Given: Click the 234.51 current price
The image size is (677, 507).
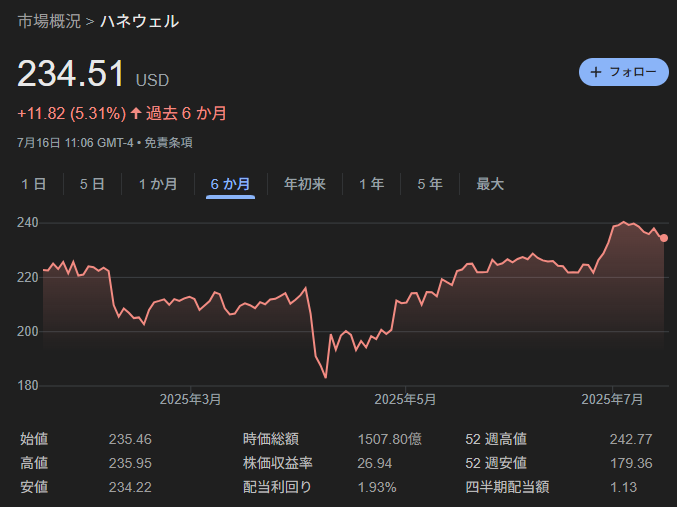Looking at the screenshot, I should click(71, 73).
